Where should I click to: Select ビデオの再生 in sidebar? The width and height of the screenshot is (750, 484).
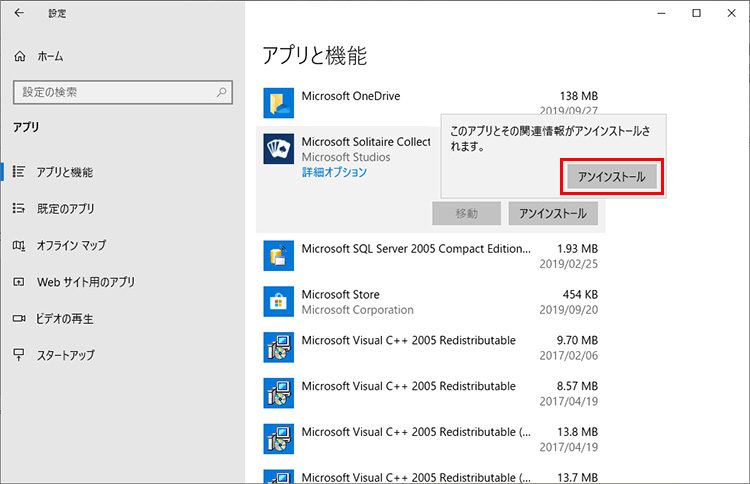[65, 318]
